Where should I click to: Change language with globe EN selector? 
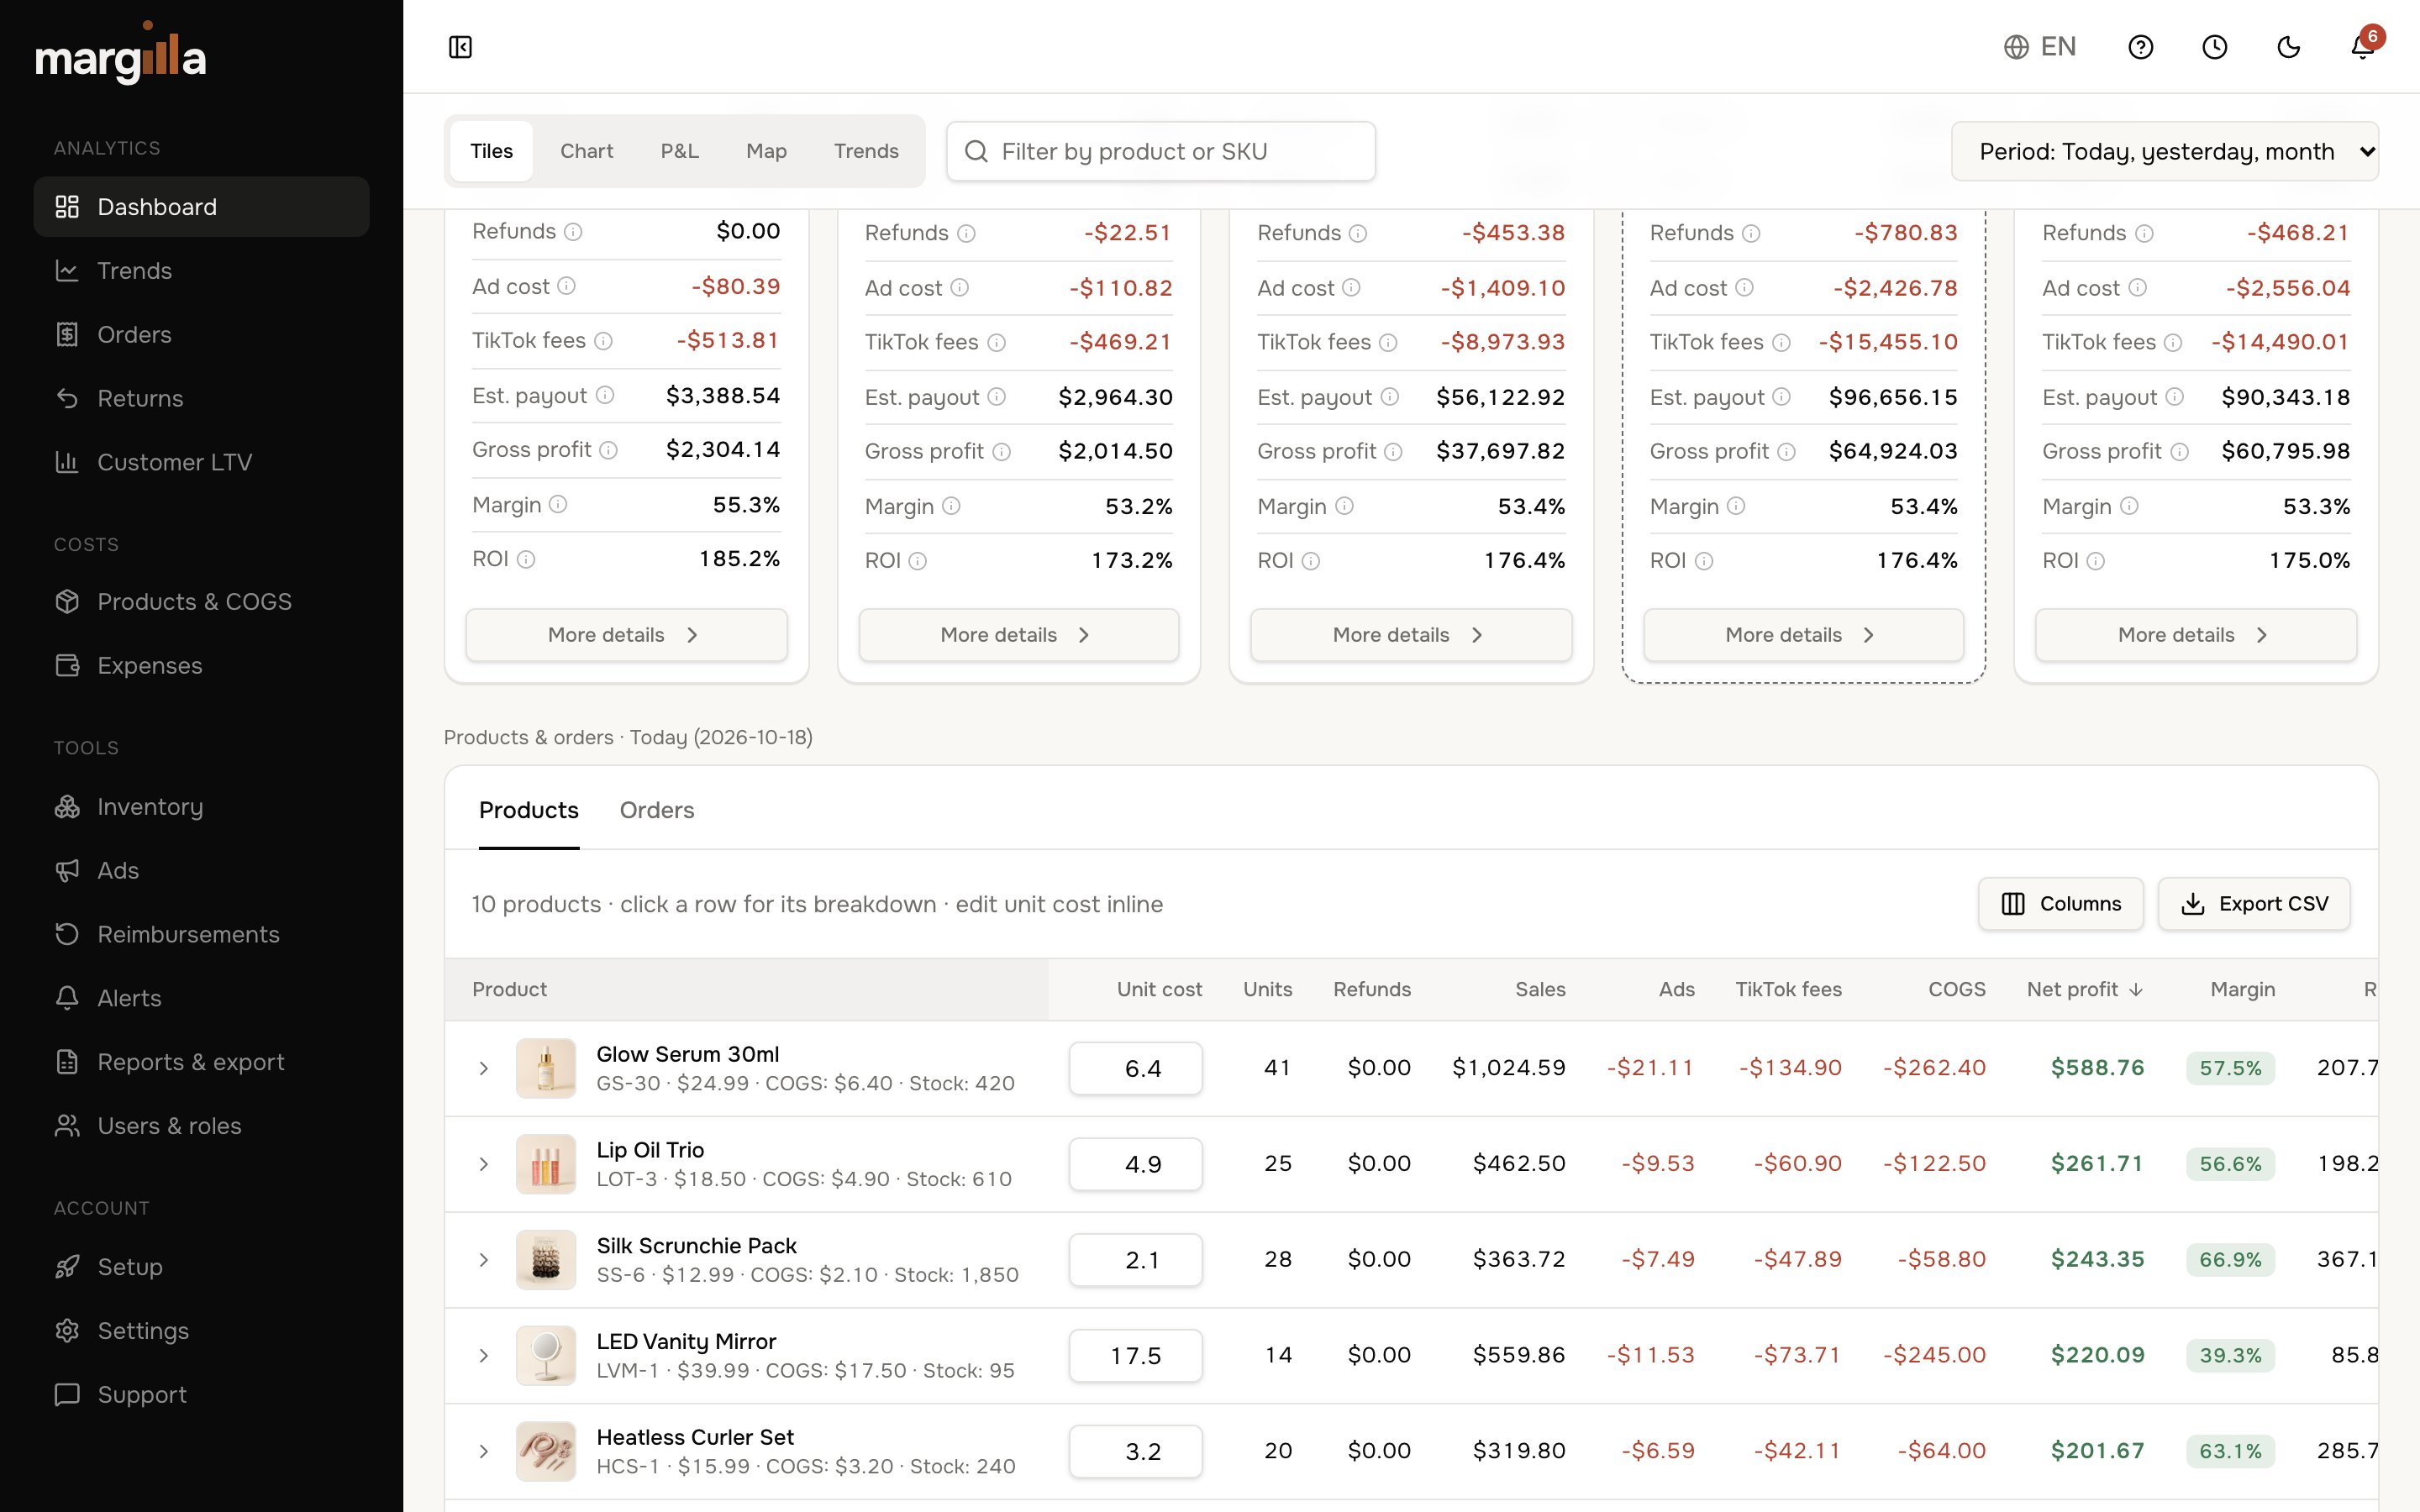(x=2040, y=47)
